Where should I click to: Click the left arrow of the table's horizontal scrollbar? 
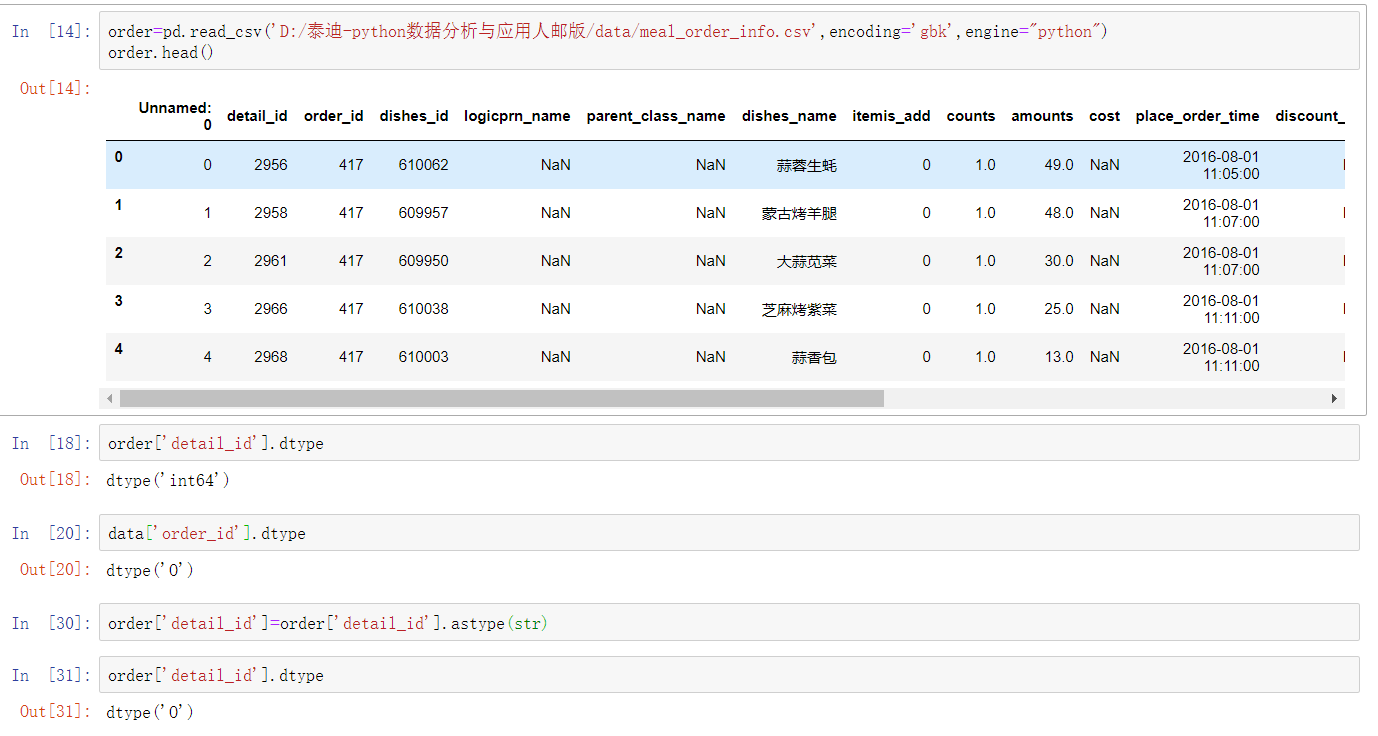click(x=111, y=399)
